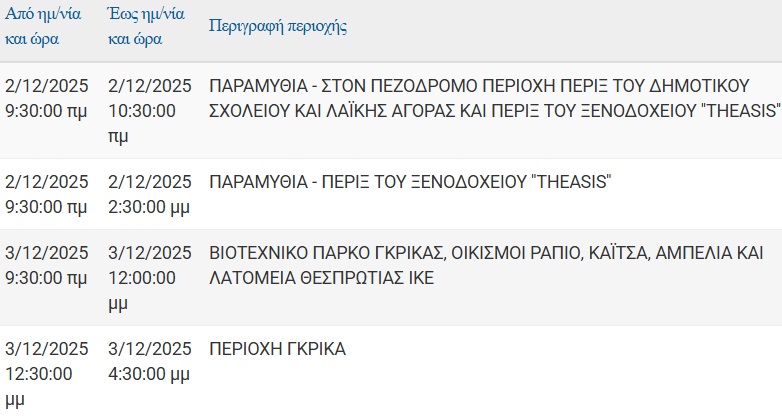Image resolution: width=782 pixels, height=419 pixels.
Task: Click the 'Έως ημ/νία και ώρα' column header
Action: tap(144, 28)
